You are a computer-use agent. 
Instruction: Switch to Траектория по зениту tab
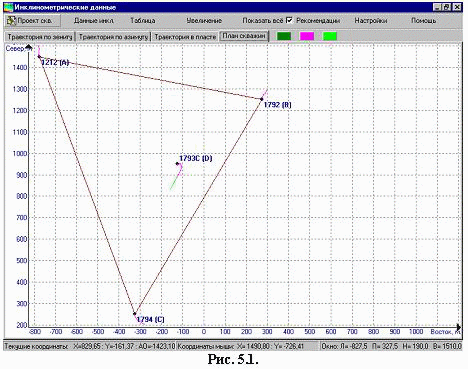point(40,37)
